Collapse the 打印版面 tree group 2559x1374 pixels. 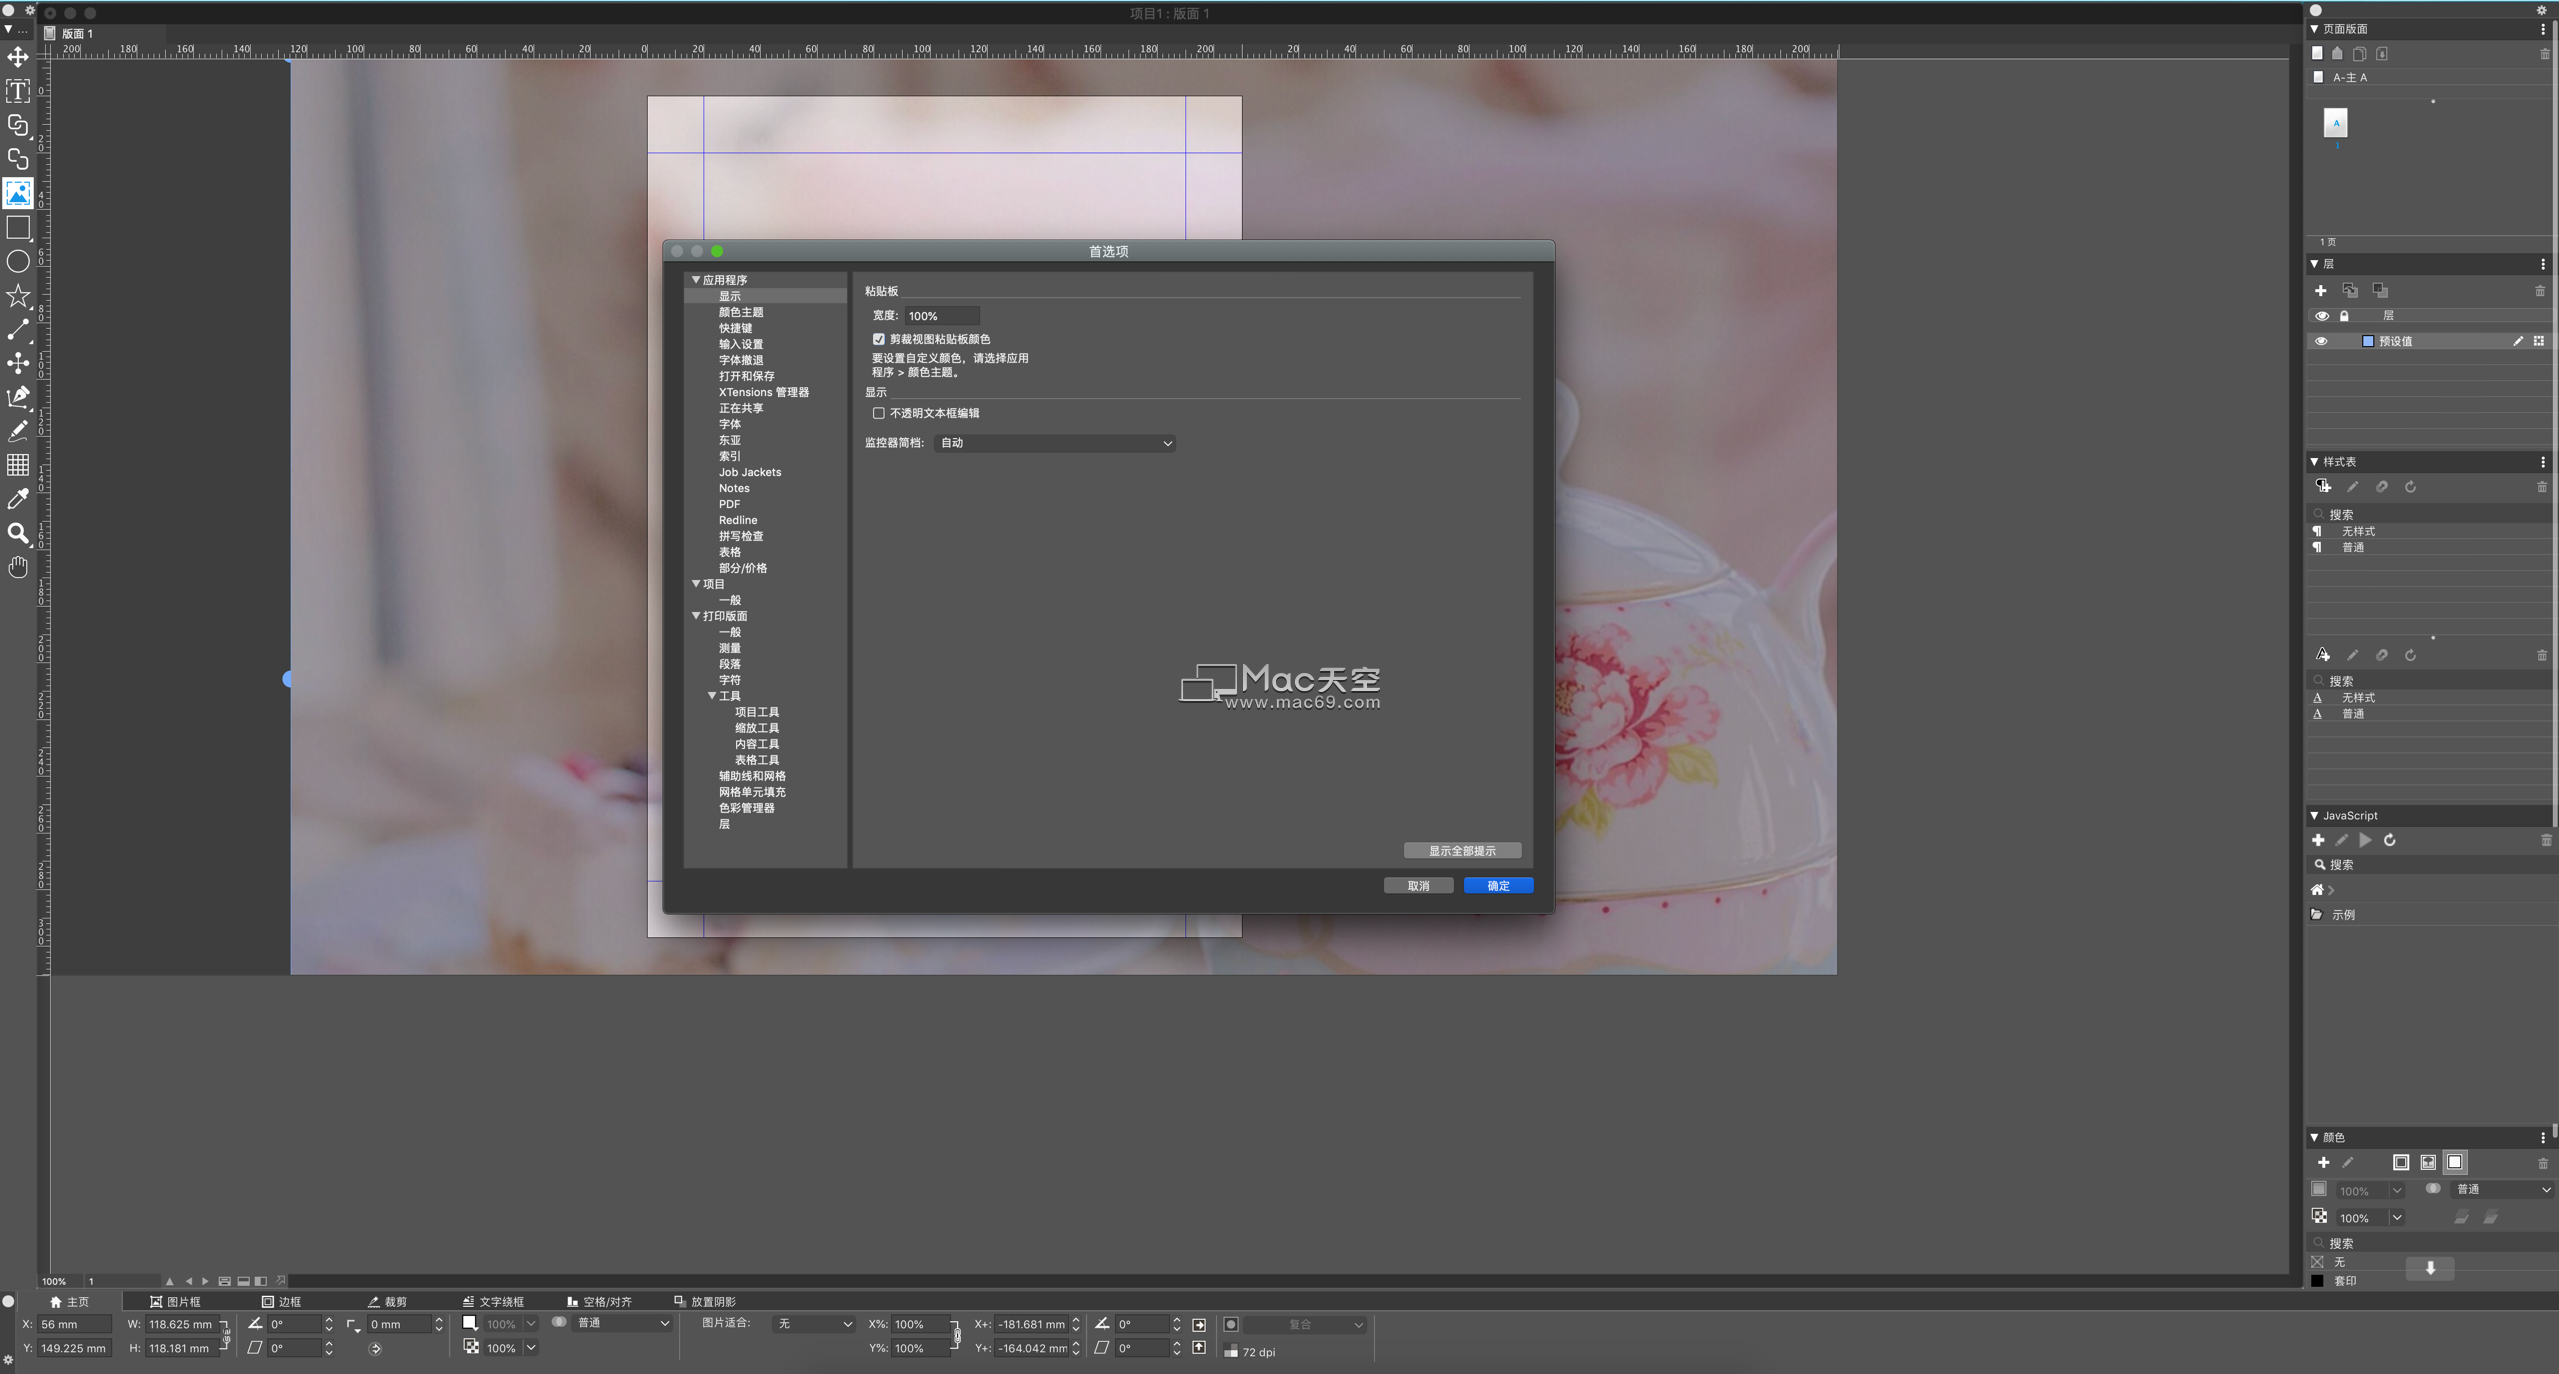[x=696, y=617]
